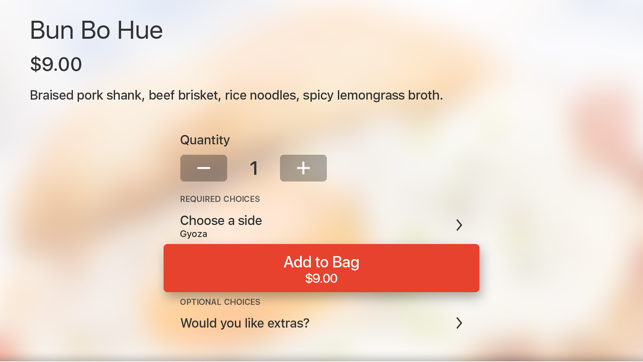Image resolution: width=643 pixels, height=362 pixels.
Task: Select the quantity value 1
Action: click(254, 168)
